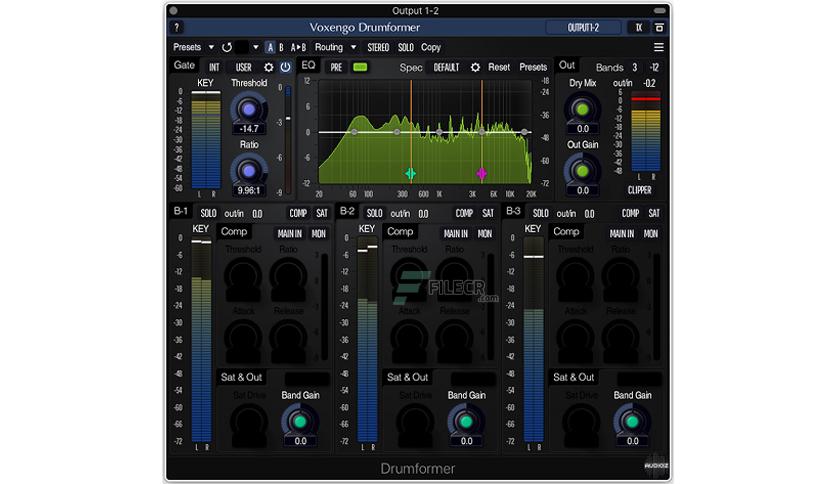
Task: Click the B-1 Band Gain value 0.0
Action: 300,441
